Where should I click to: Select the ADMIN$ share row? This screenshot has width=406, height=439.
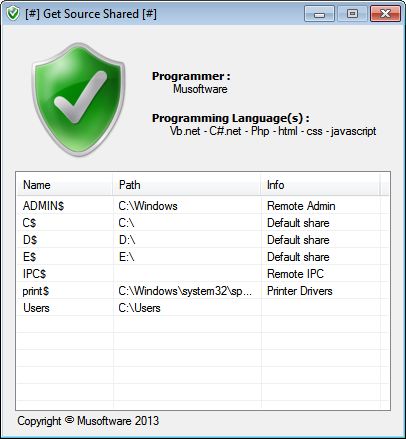click(x=202, y=206)
